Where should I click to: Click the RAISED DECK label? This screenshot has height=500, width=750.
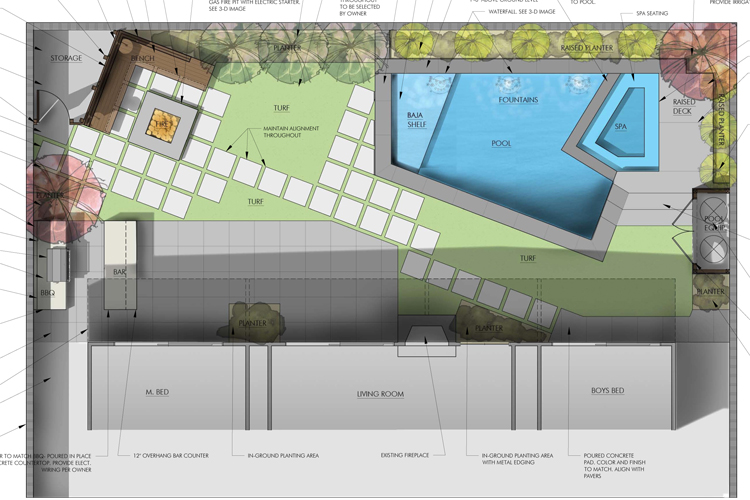point(684,106)
